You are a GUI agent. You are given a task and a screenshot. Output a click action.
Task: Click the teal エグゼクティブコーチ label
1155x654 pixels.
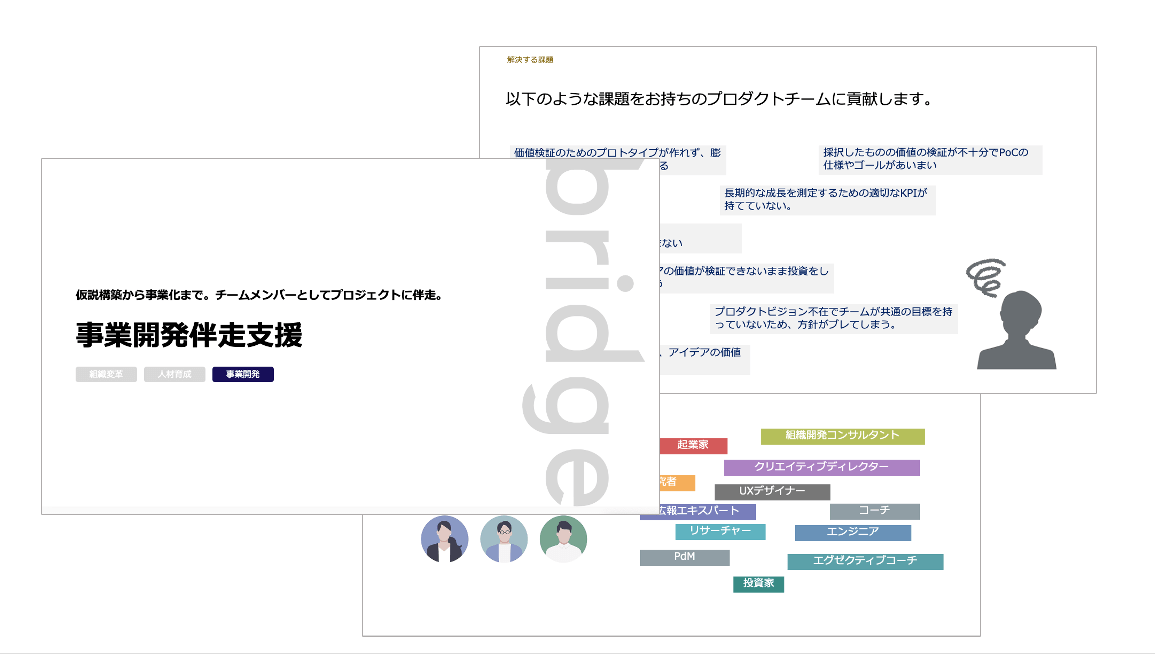864,561
